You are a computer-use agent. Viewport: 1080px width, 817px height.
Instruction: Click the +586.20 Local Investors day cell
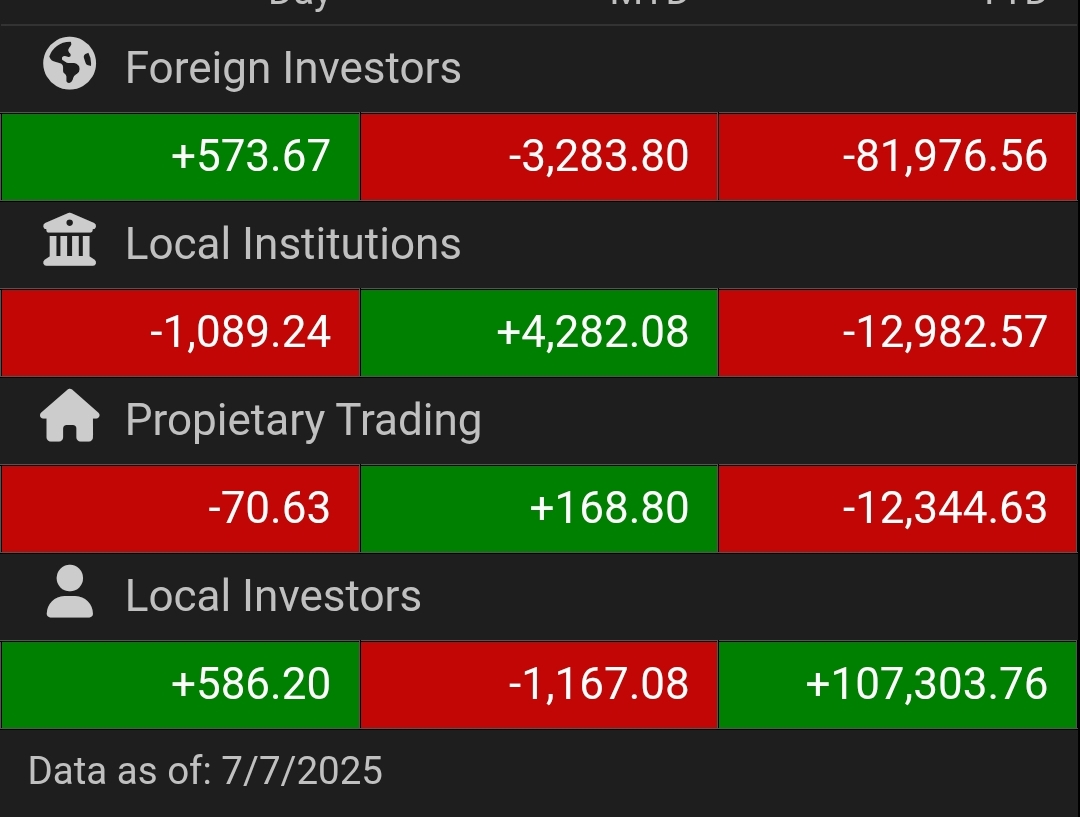180,685
